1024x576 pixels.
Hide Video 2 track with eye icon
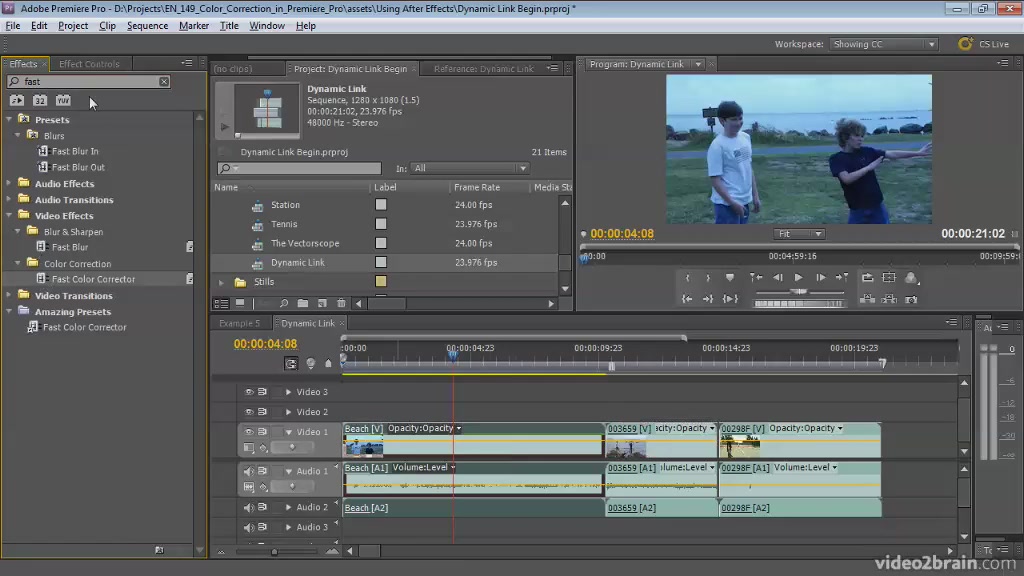(249, 412)
